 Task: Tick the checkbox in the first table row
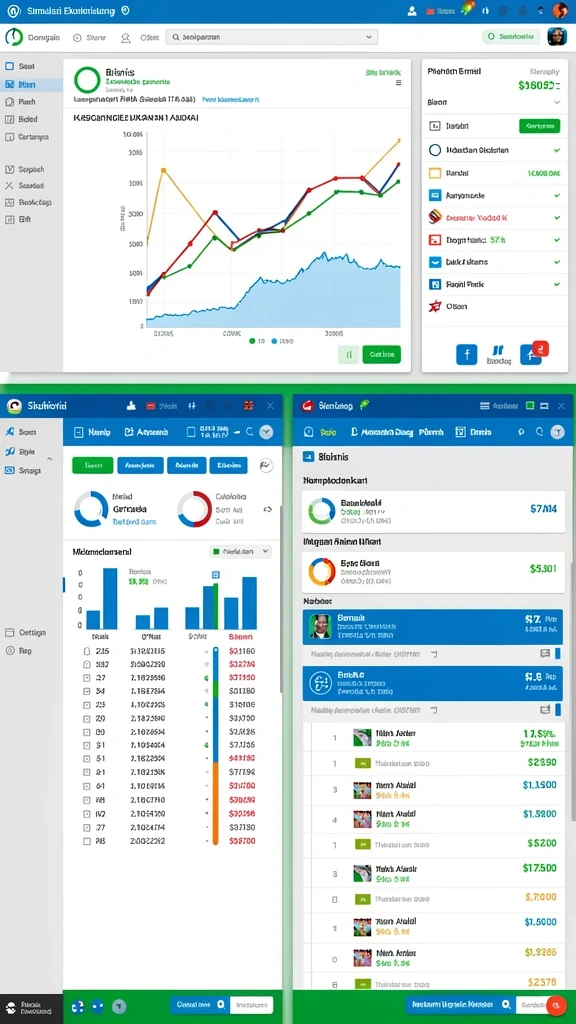(x=86, y=651)
